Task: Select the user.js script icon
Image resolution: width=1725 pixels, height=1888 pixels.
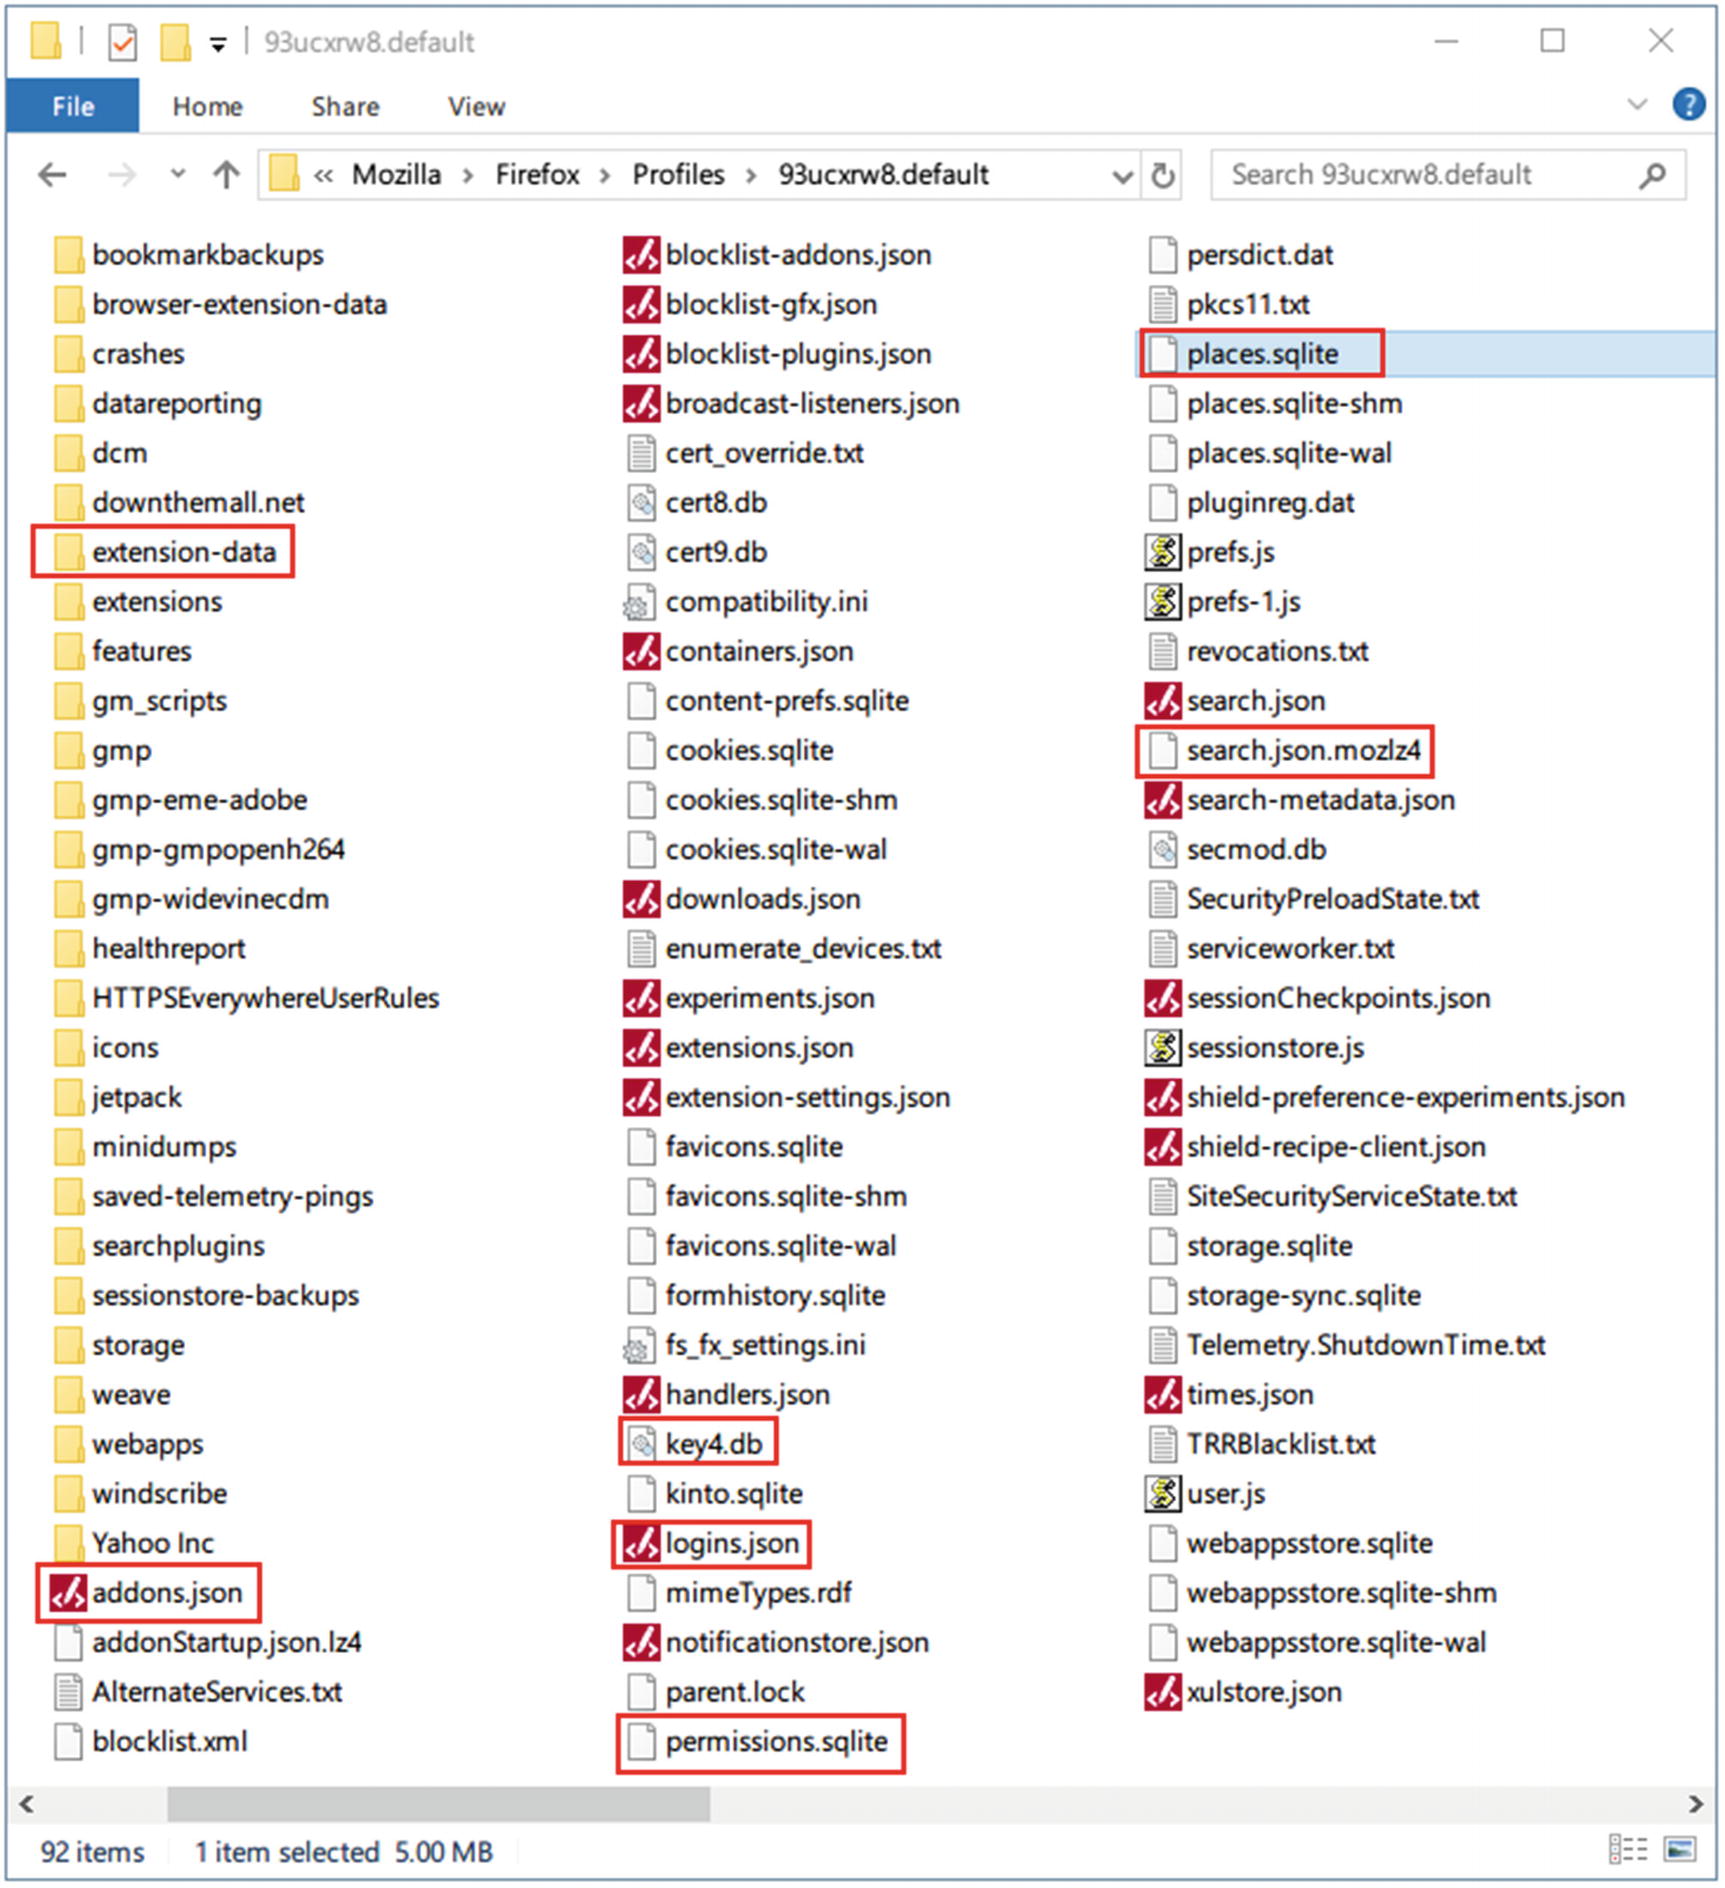Action: [1162, 1493]
